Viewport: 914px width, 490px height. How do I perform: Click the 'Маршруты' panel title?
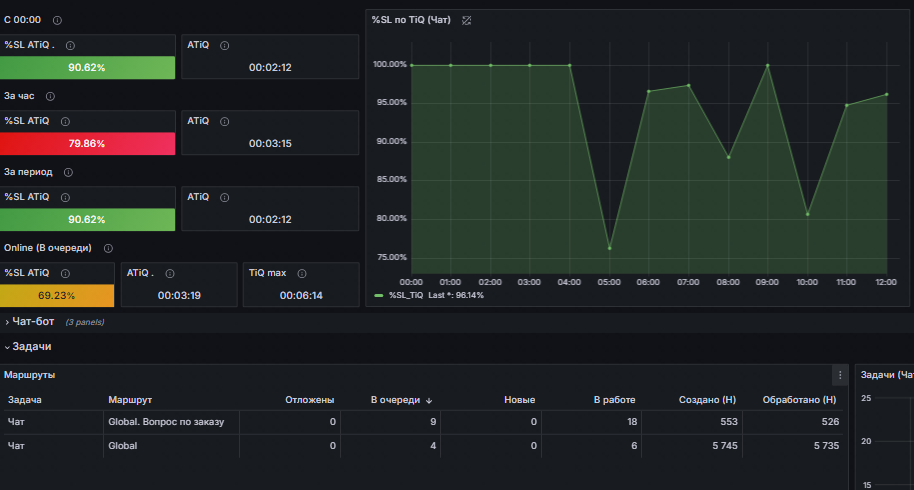(x=30, y=375)
